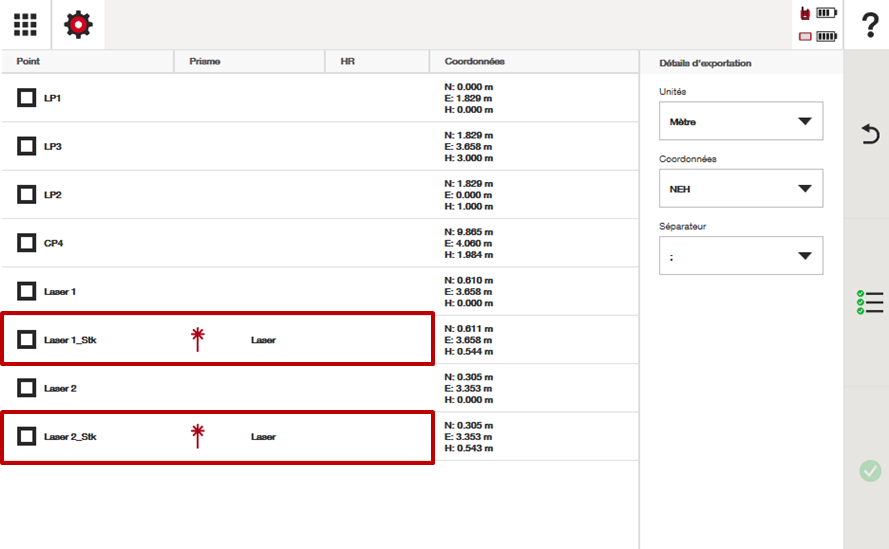This screenshot has height=549, width=889.
Task: Expand the Unités dropdown showing Mètre
Action: [740, 121]
